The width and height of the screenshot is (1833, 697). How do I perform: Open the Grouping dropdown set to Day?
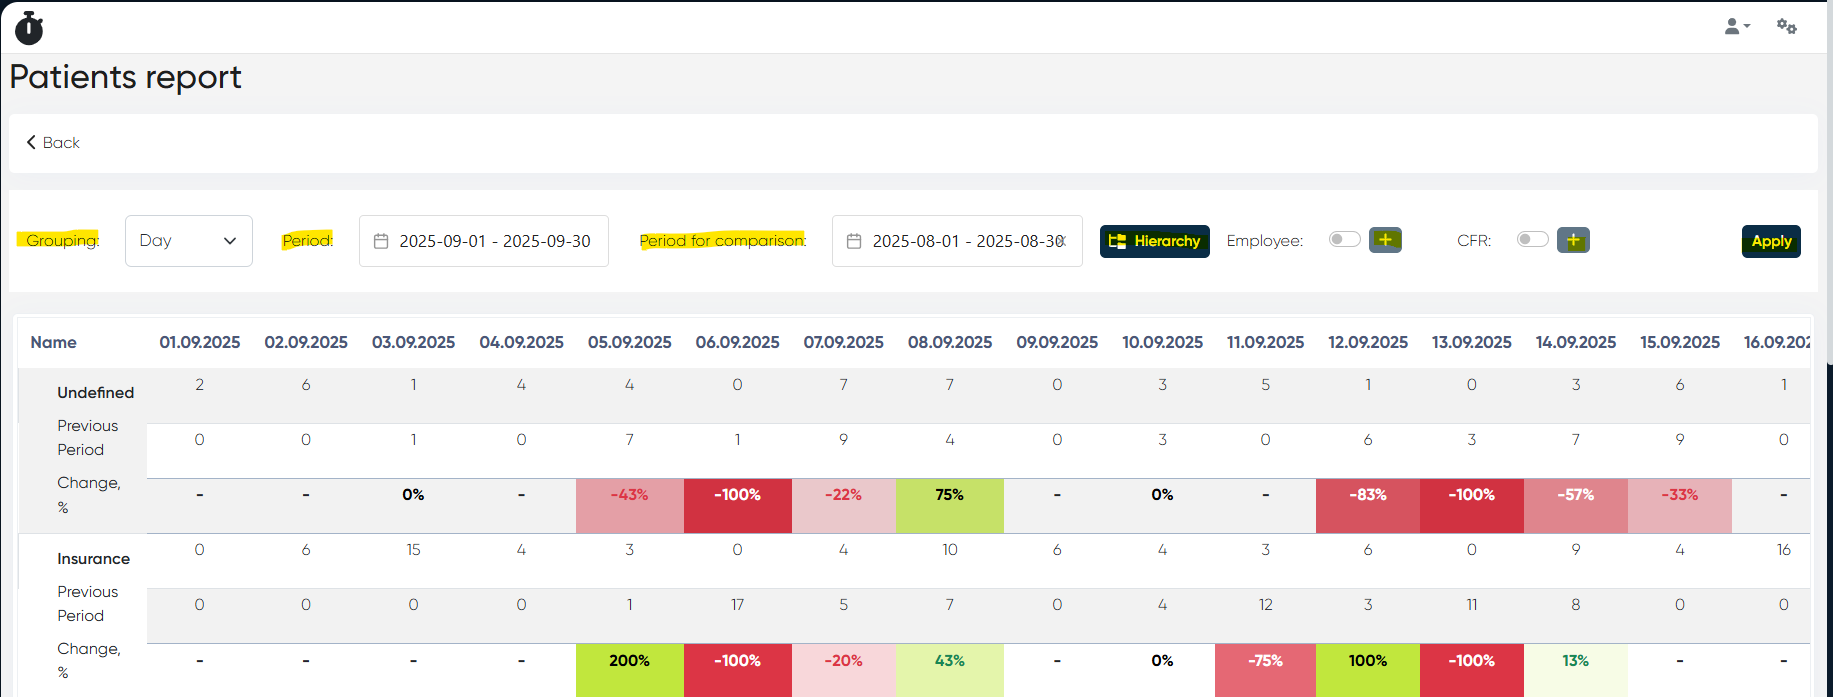pyautogui.click(x=188, y=241)
